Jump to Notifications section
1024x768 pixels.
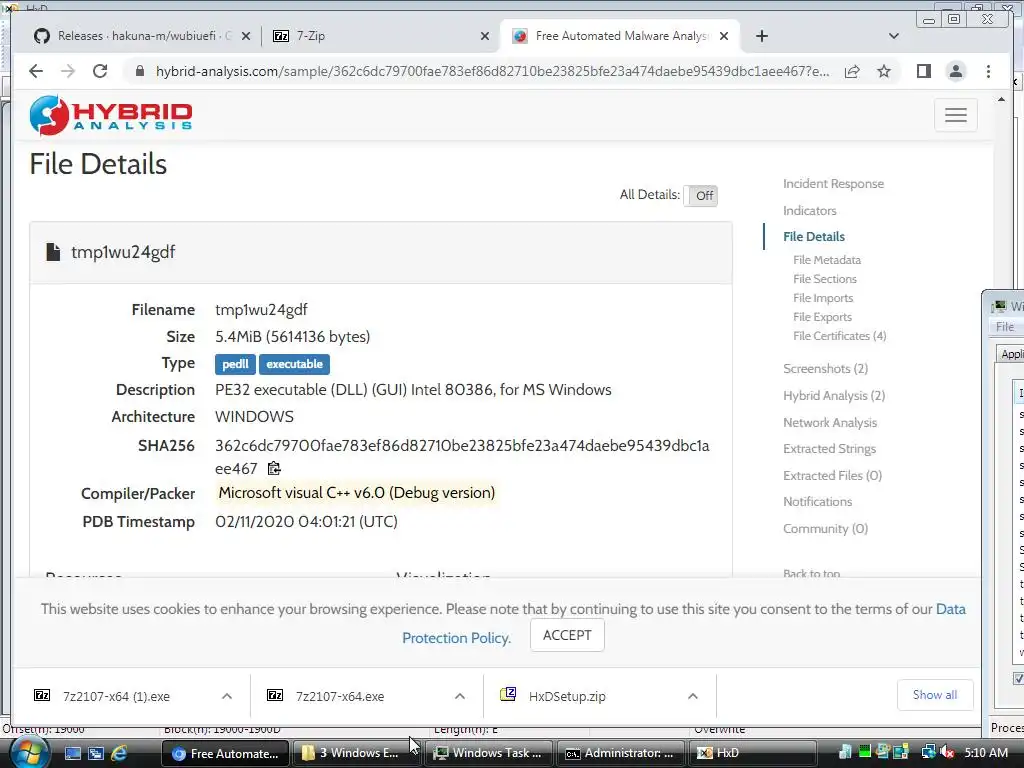(818, 502)
